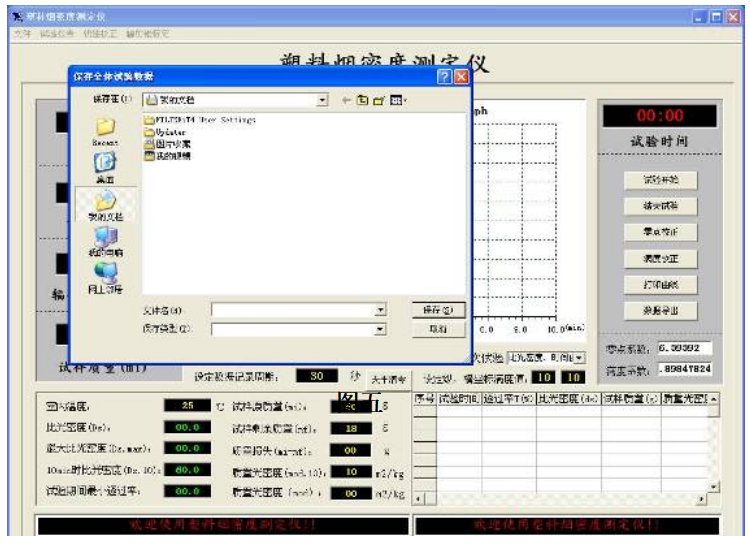Click the app icon in the main title bar
Image resolution: width=750 pixels, height=545 pixels.
pos(18,17)
